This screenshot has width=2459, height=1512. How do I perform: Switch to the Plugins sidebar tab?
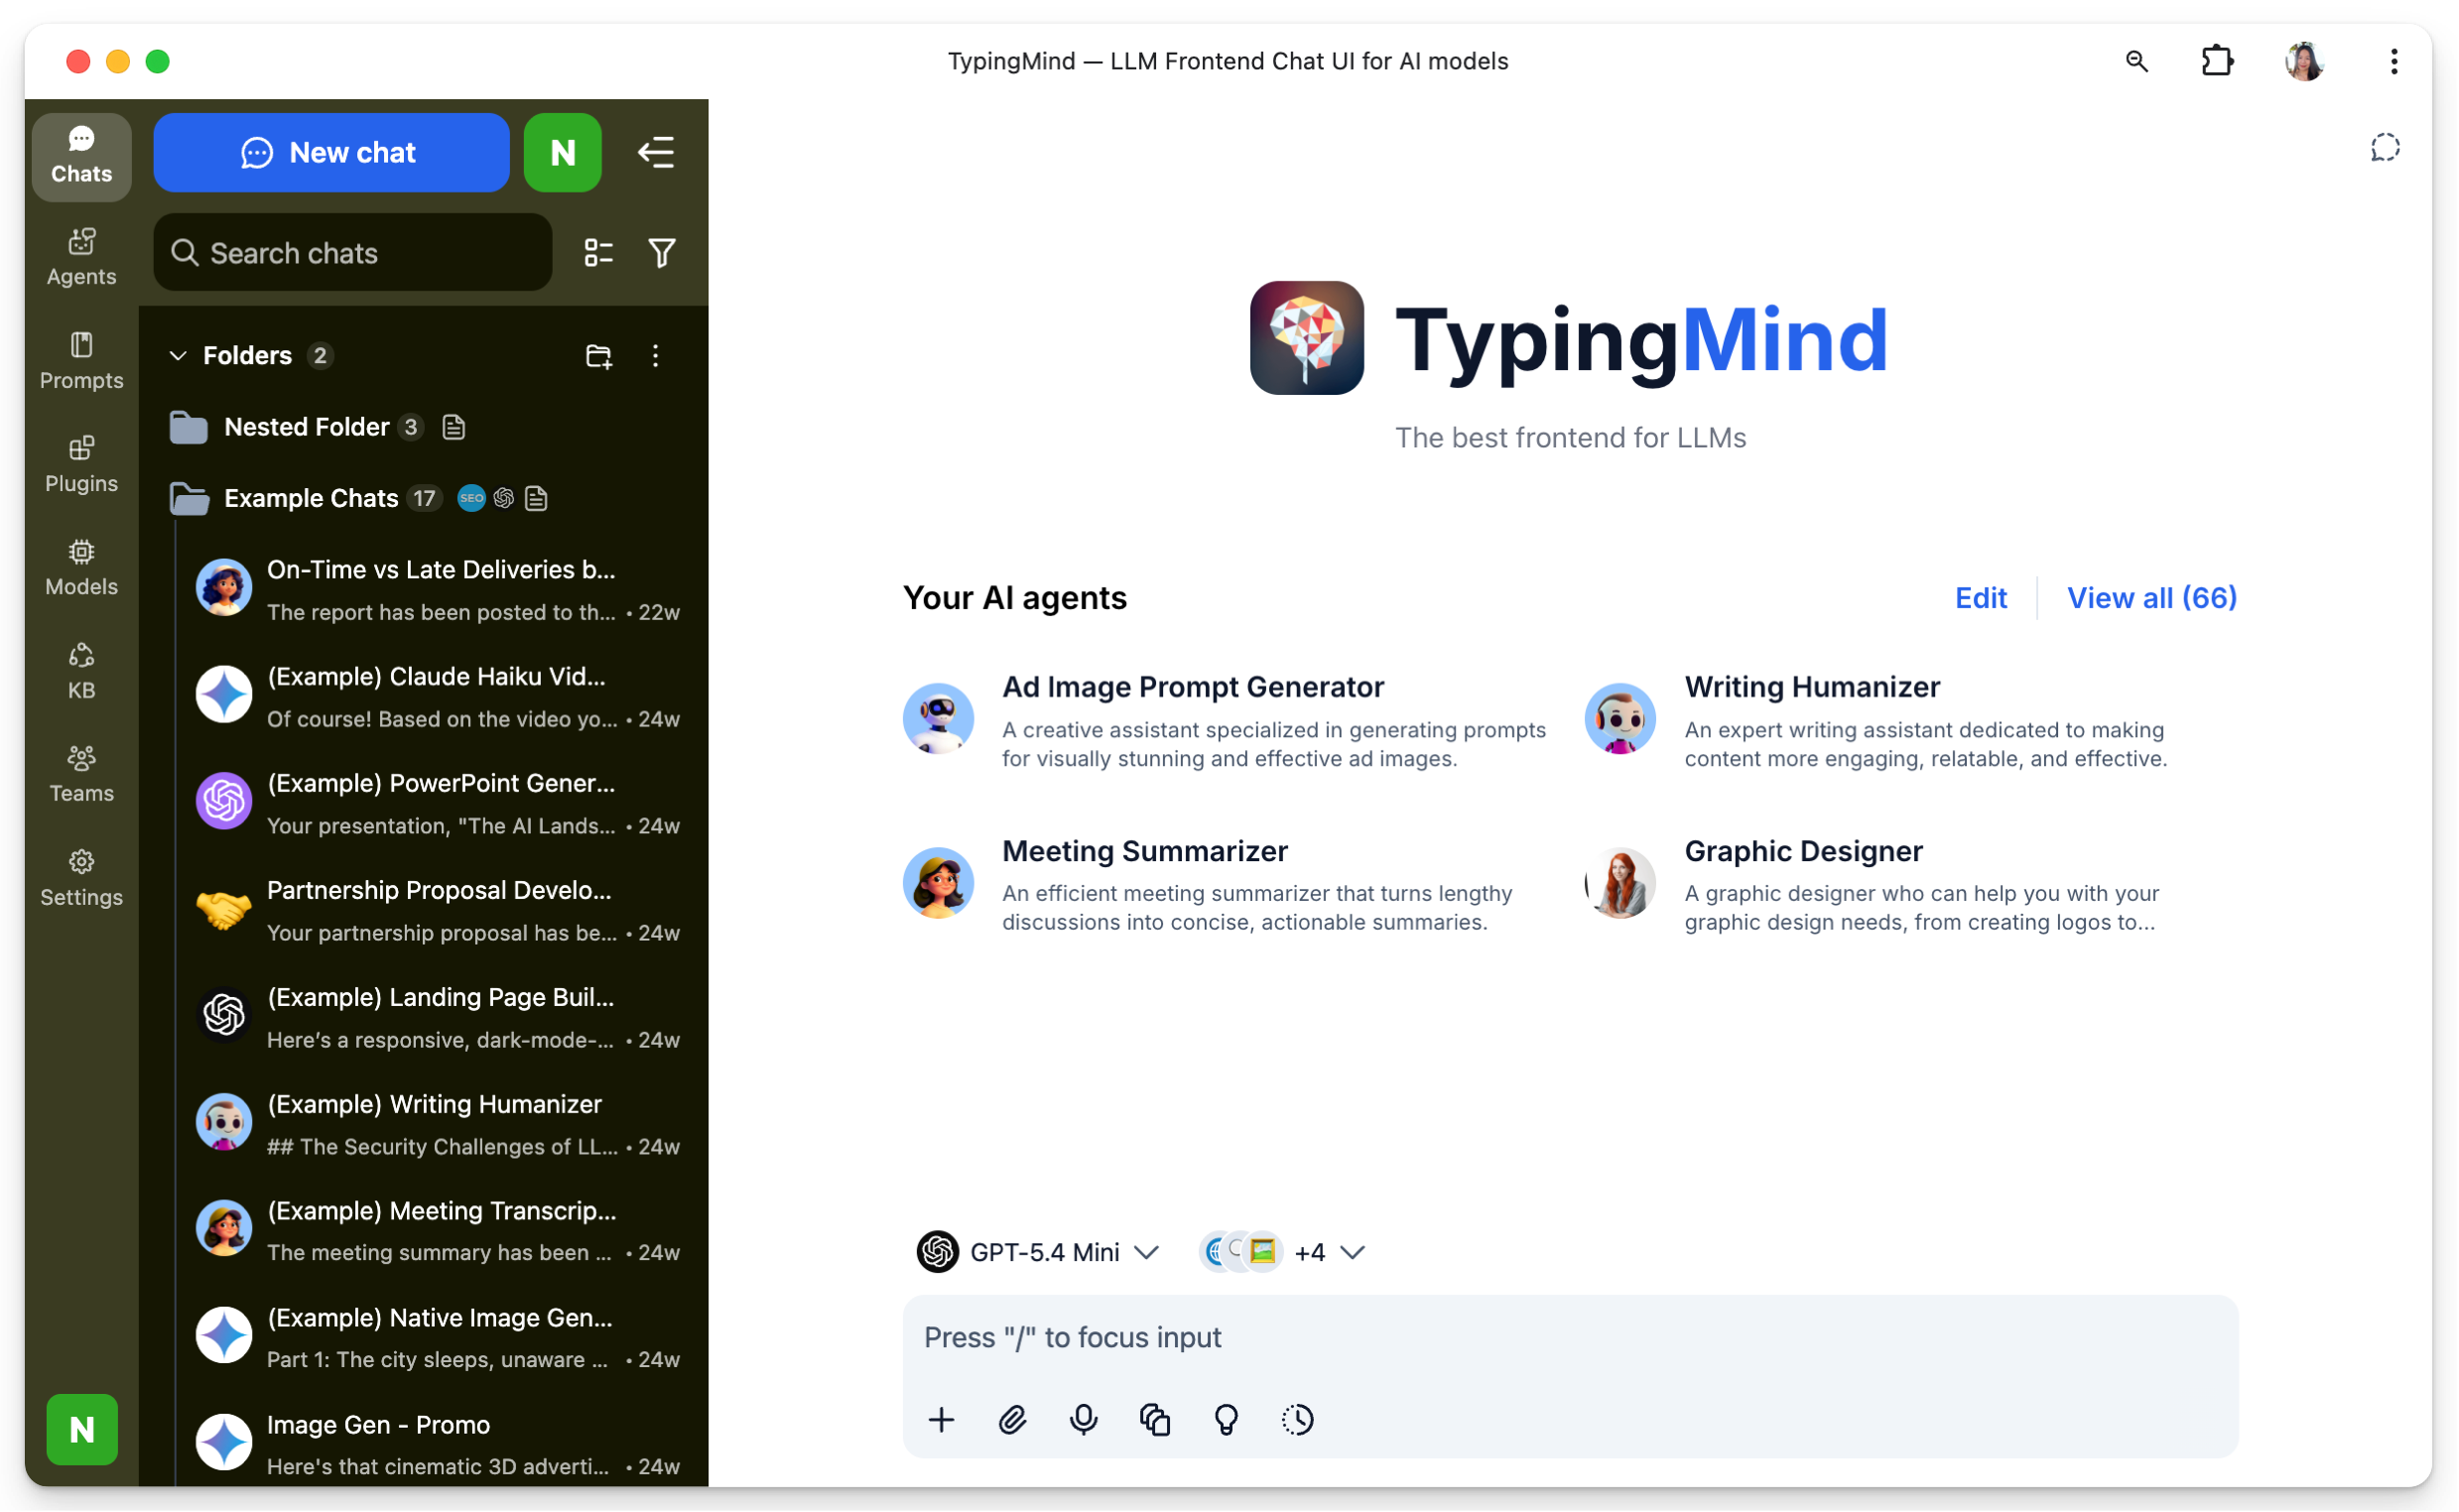pyautogui.click(x=81, y=464)
